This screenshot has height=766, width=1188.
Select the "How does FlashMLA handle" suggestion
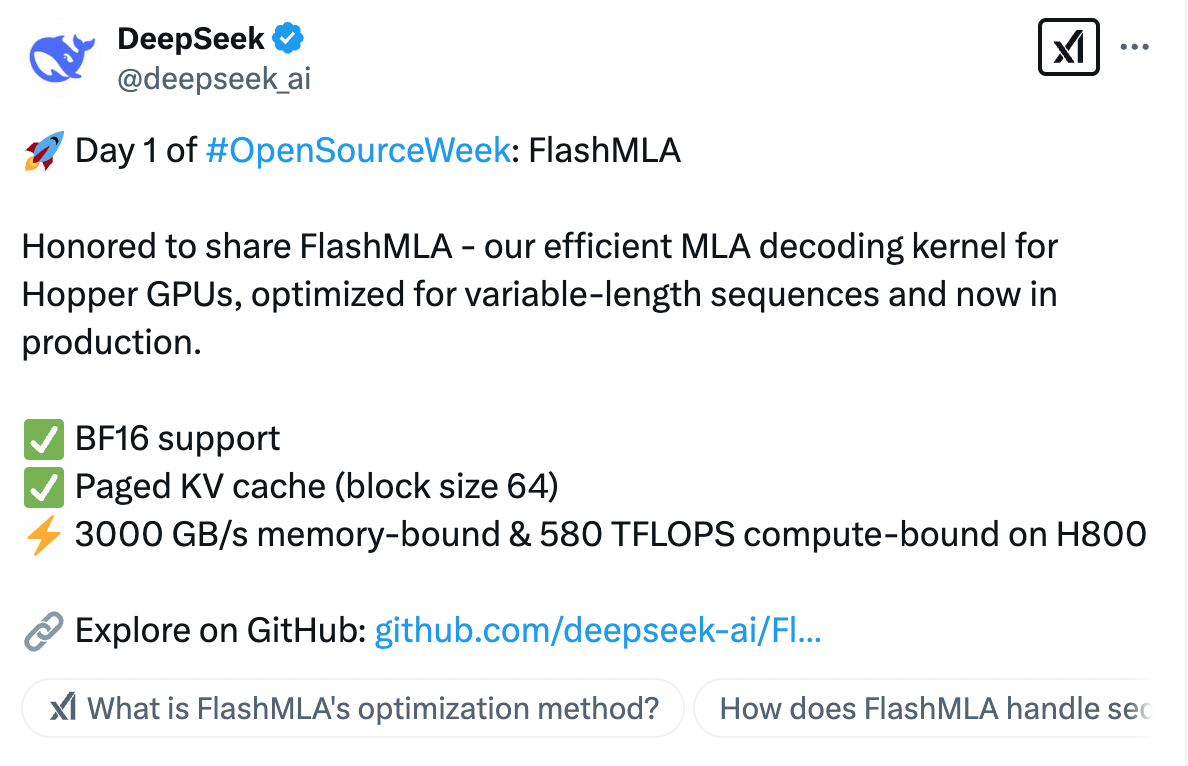(x=930, y=709)
